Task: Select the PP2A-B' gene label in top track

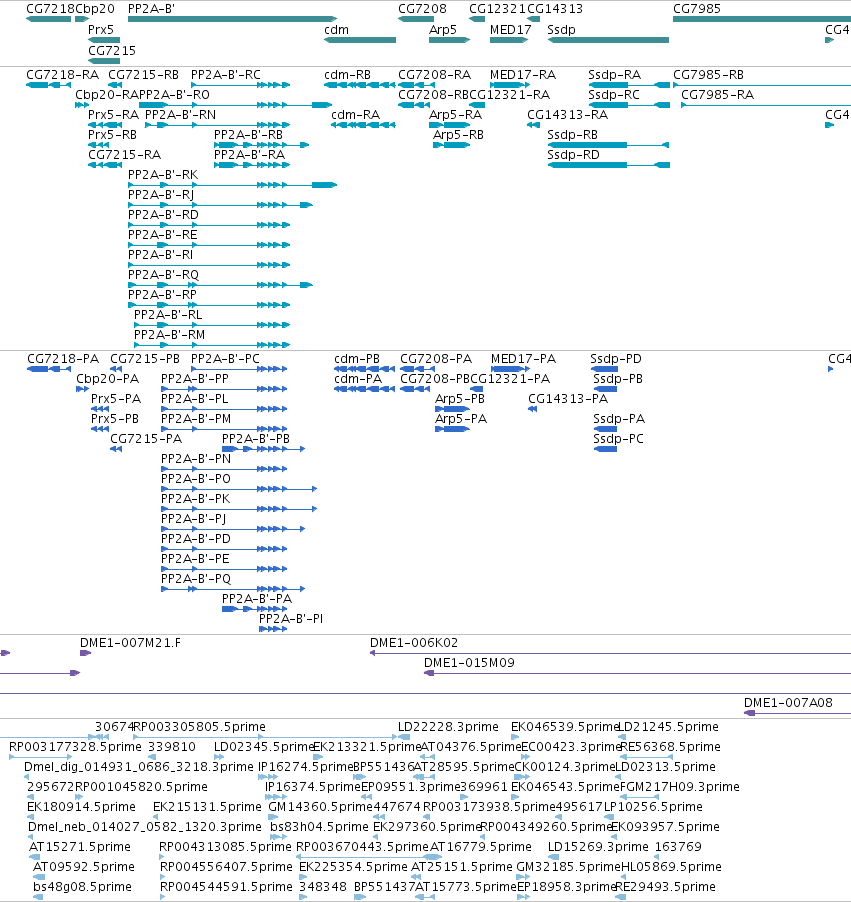Action: [151, 9]
